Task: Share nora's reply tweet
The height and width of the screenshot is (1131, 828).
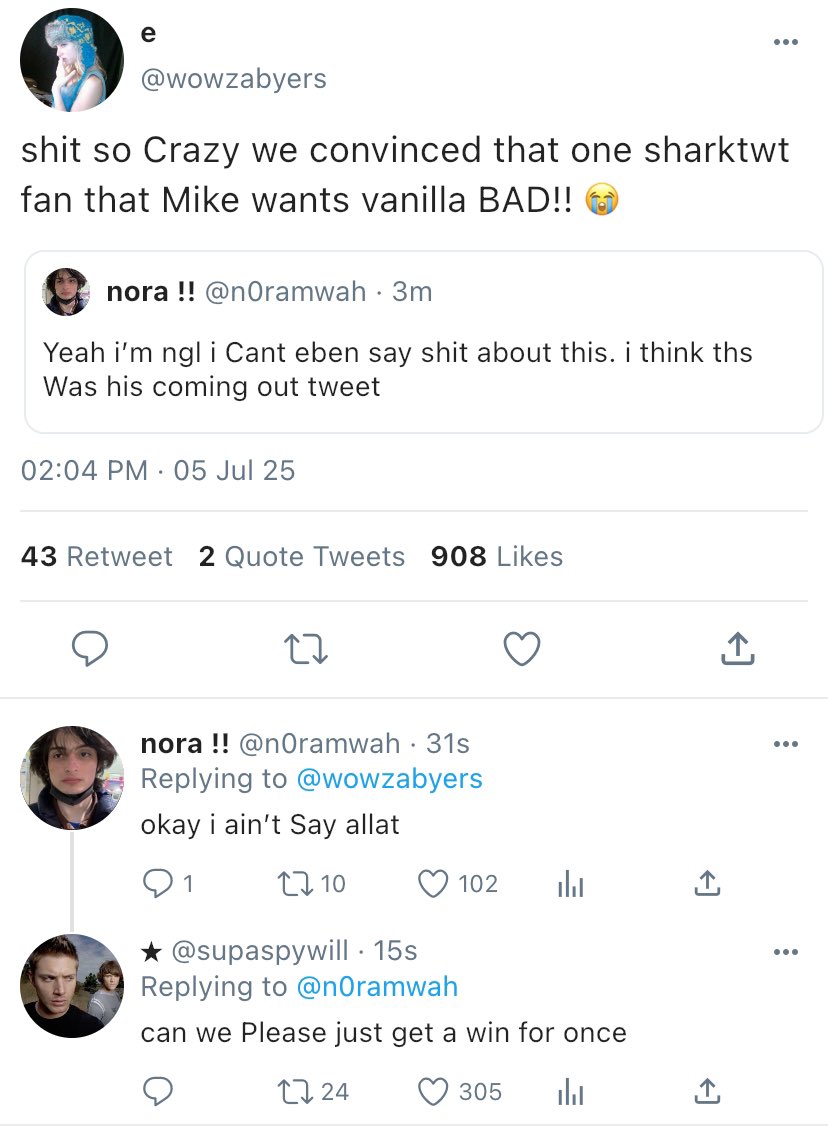Action: point(706,884)
